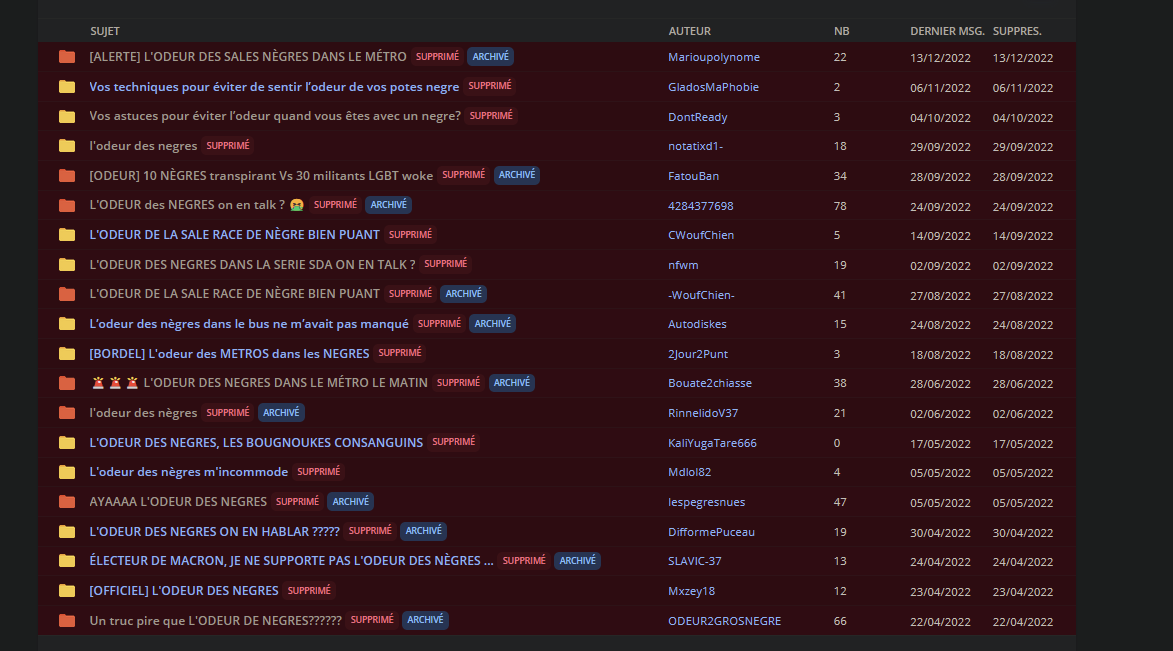Click the folder icon for RinnelidoV37's thread

[x=67, y=413]
